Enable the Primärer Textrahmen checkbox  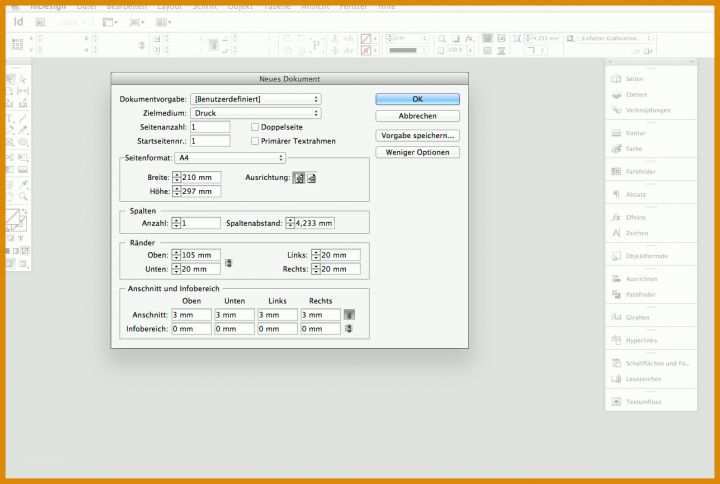(255, 141)
